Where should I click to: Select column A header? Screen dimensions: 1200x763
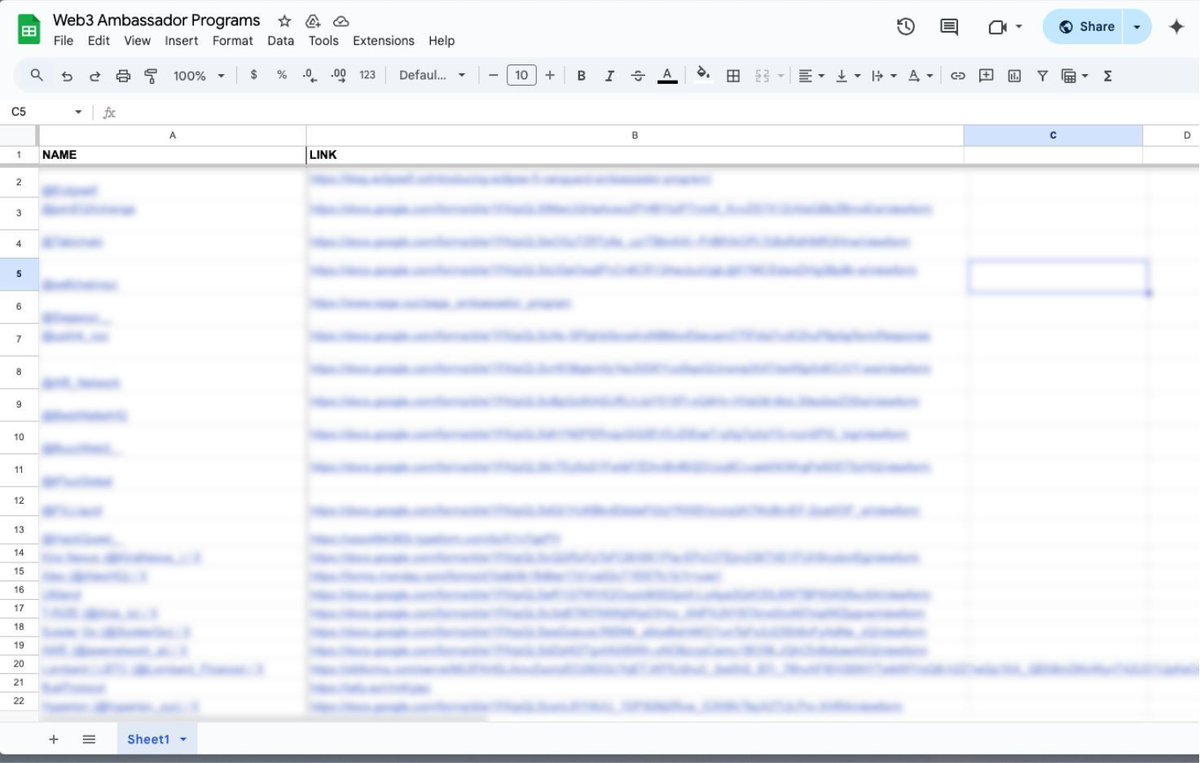173,135
